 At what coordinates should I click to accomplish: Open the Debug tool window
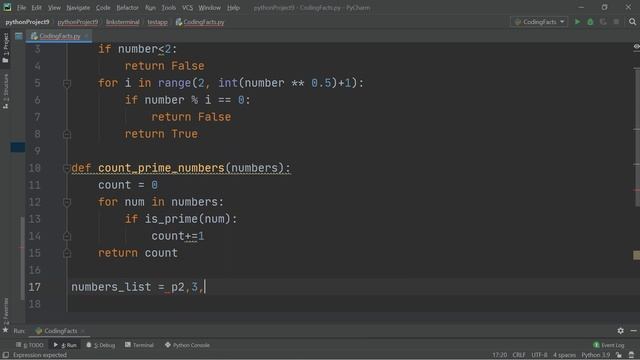tap(101, 345)
